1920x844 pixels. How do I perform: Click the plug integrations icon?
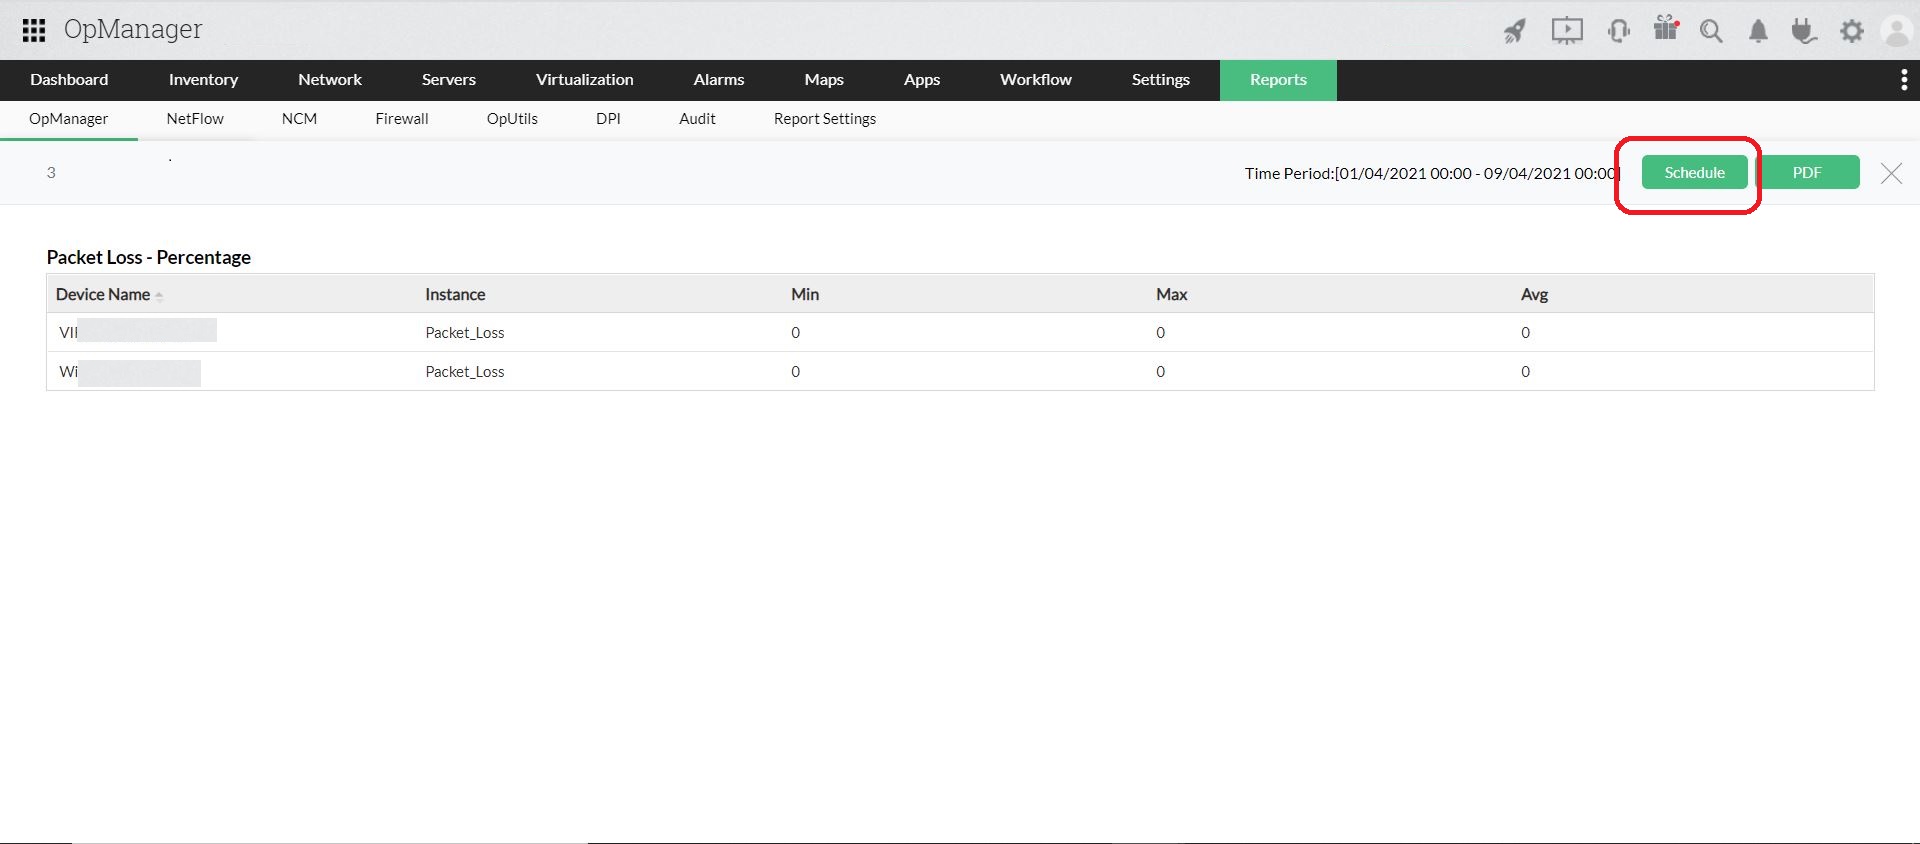click(1804, 31)
